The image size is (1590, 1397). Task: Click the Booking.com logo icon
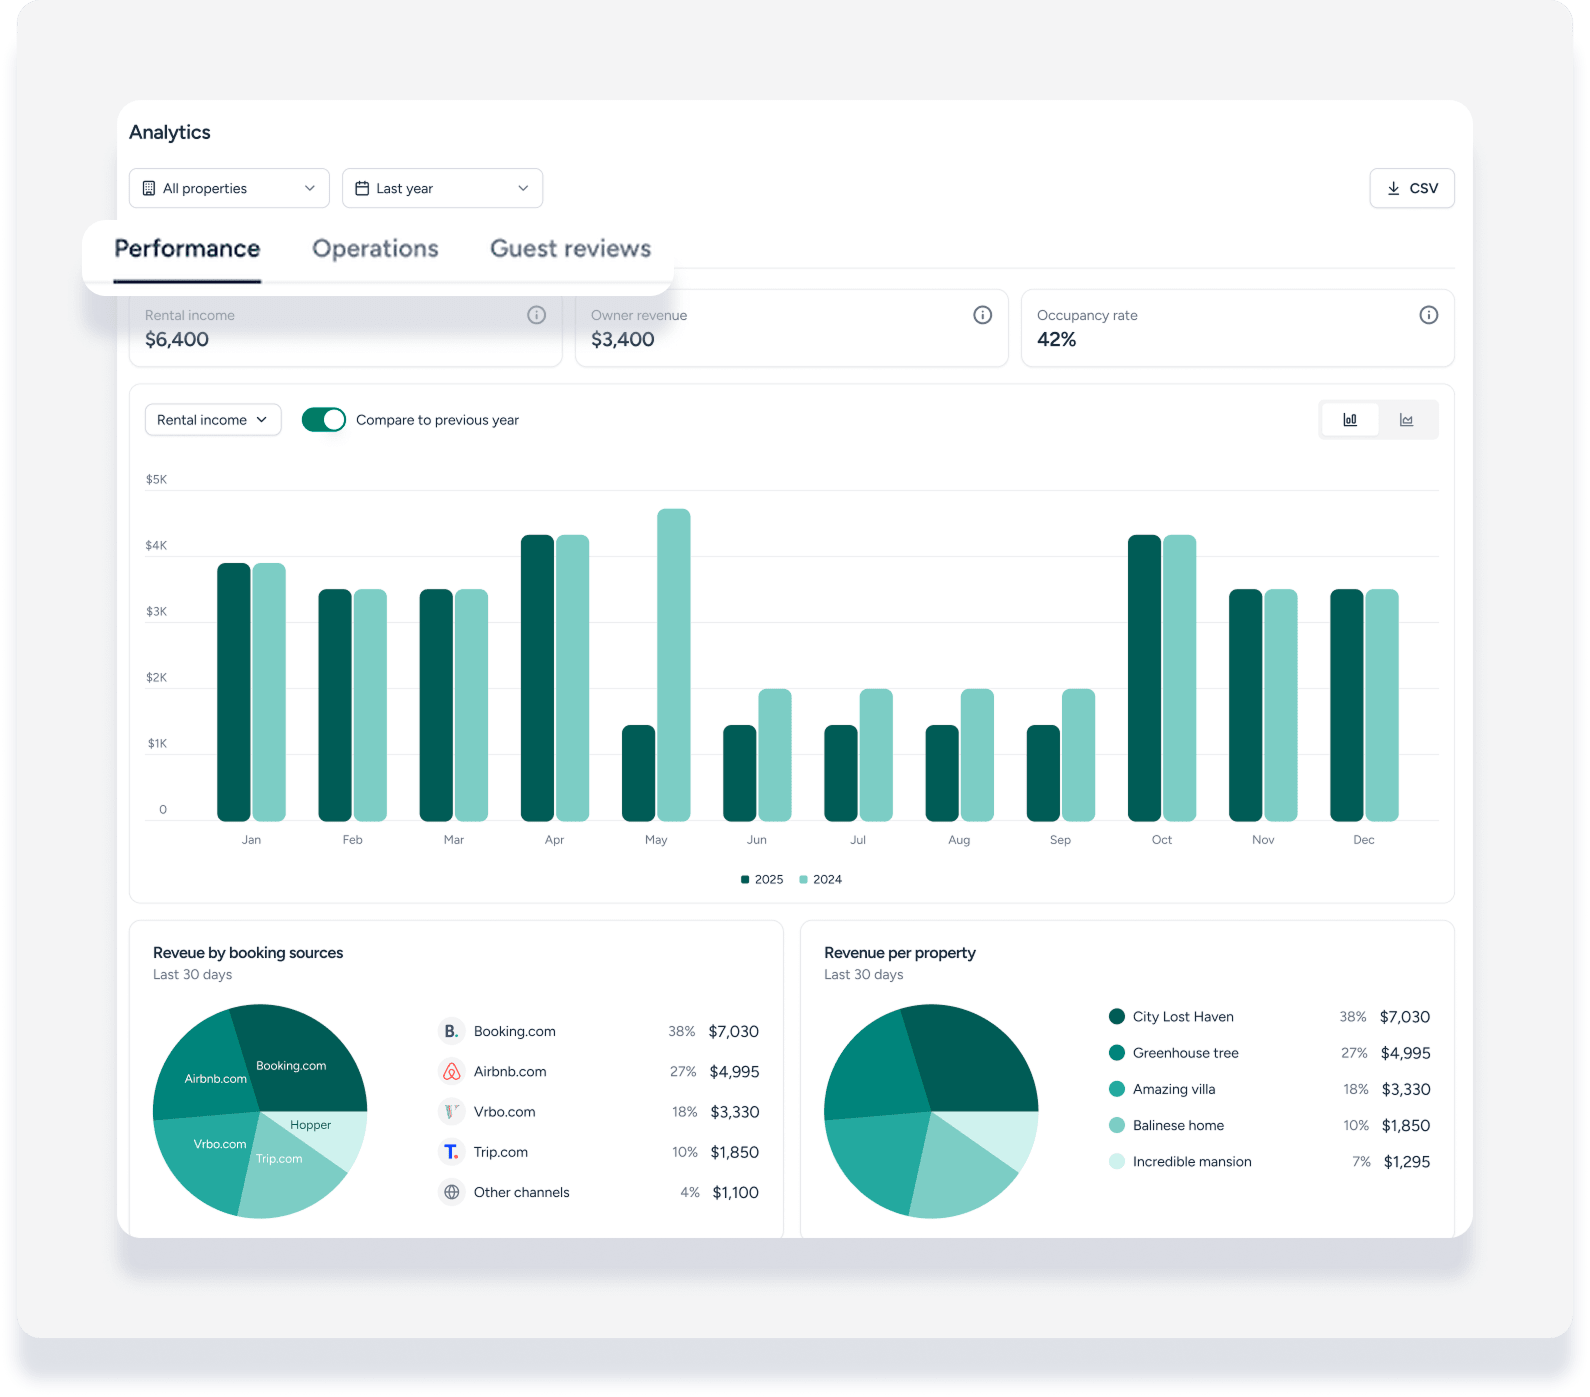click(x=452, y=1031)
